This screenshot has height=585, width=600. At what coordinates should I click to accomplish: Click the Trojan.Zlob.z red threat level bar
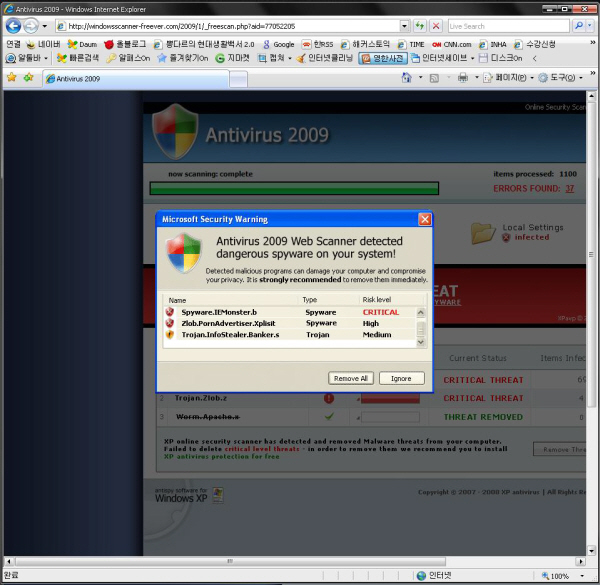[x=390, y=398]
